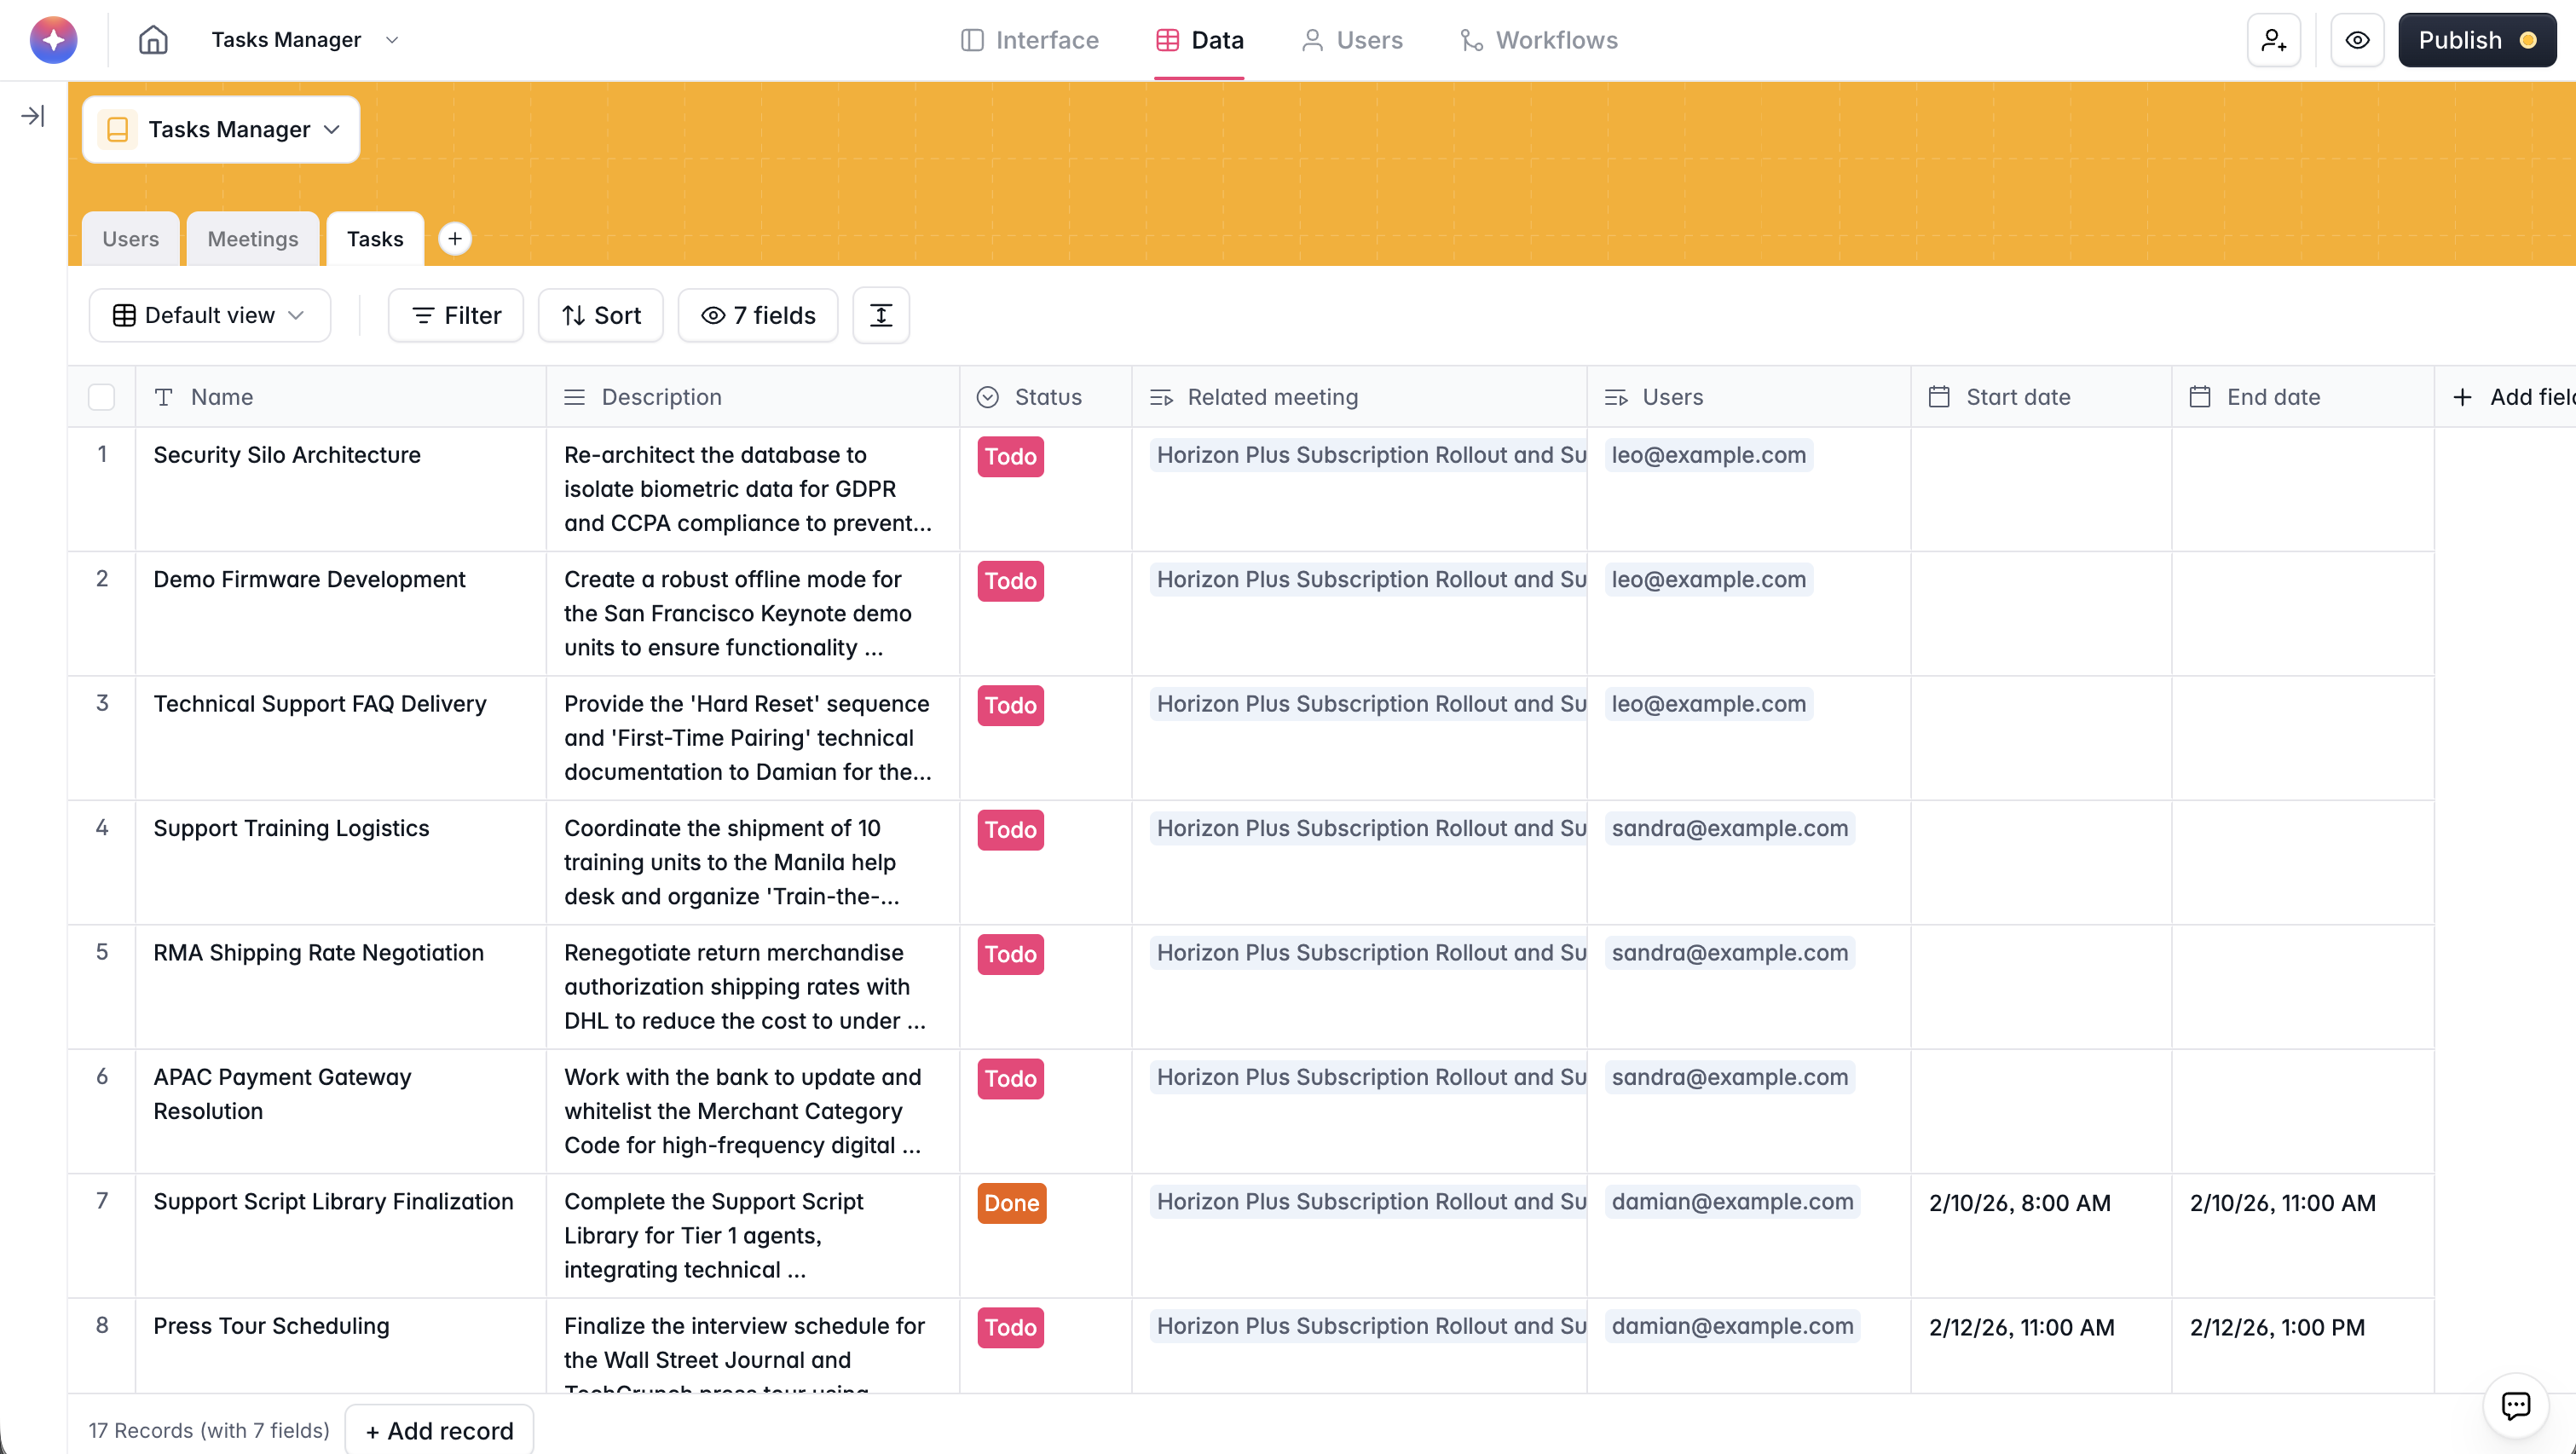
Task: Click the sparkle app logo top left
Action: pos(53,39)
